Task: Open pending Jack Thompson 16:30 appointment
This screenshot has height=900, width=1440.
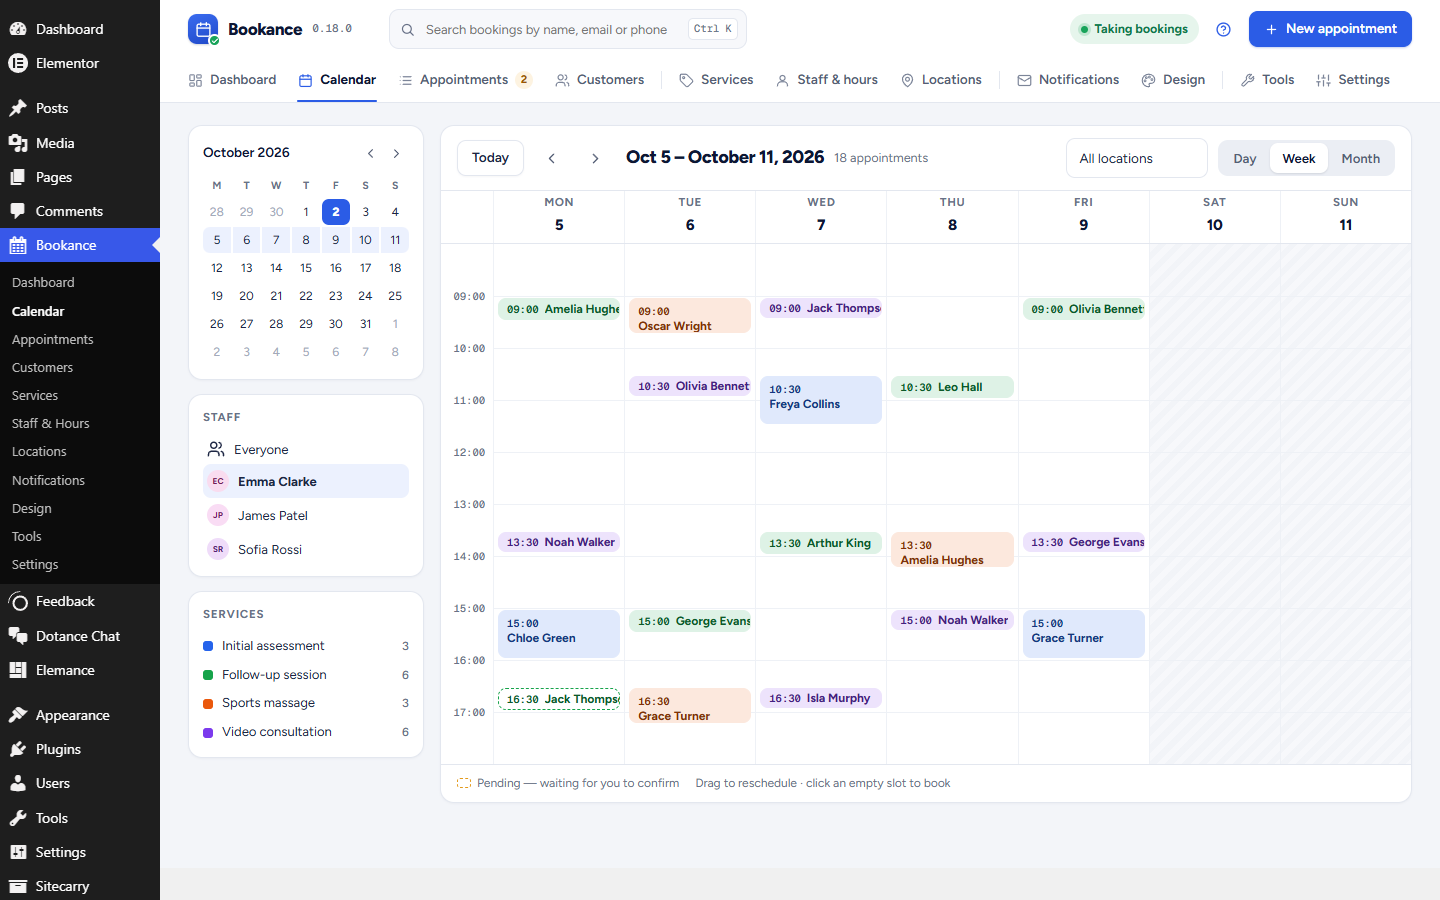Action: (559, 699)
